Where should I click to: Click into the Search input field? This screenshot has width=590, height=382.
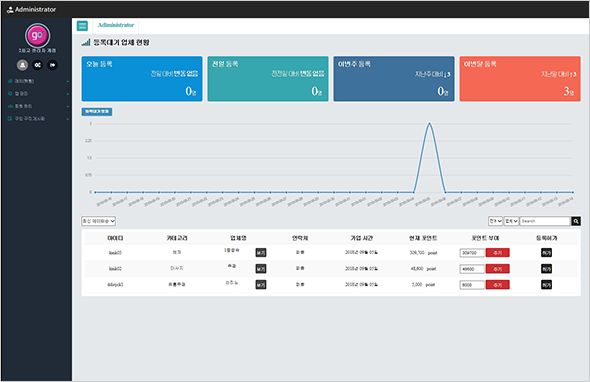pos(545,221)
